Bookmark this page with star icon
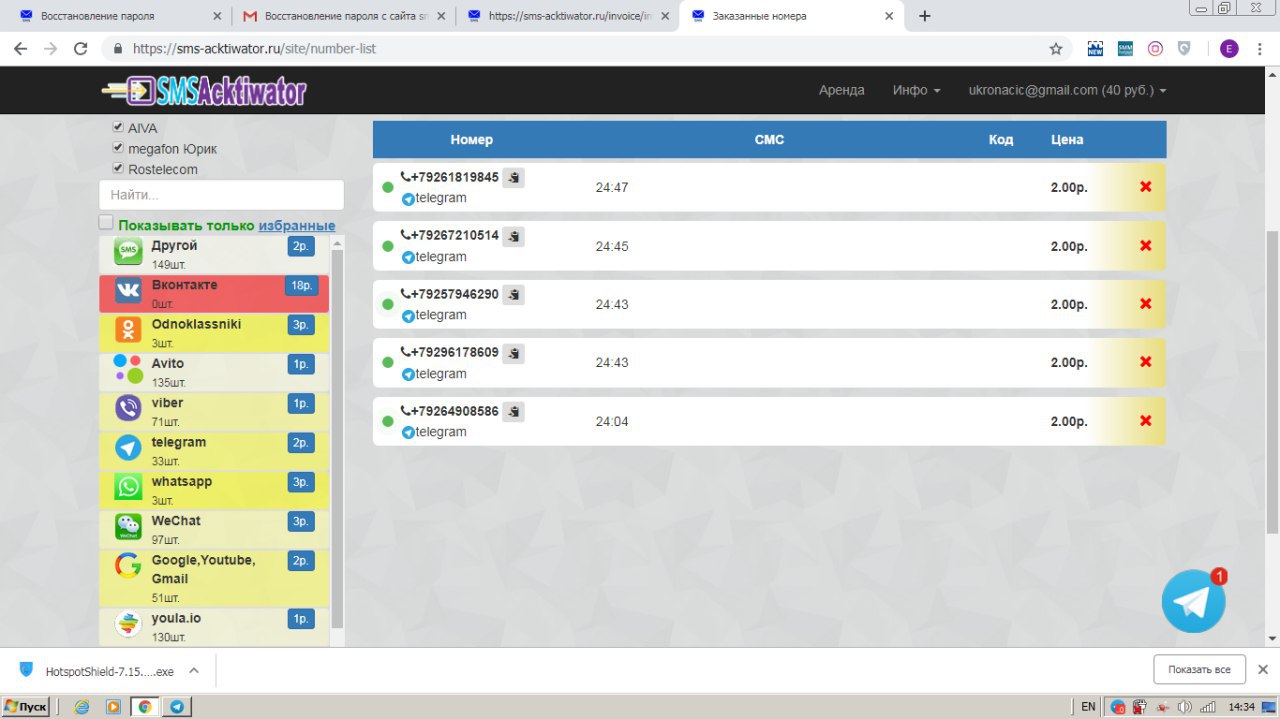The height and width of the screenshot is (719, 1280). tap(1056, 48)
